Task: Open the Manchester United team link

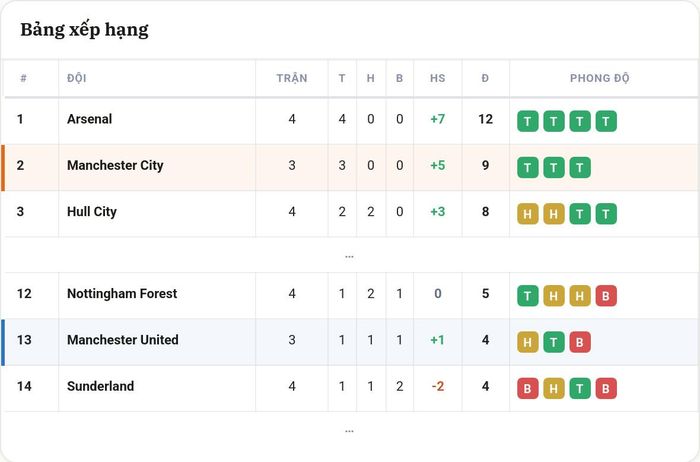Action: 123,340
